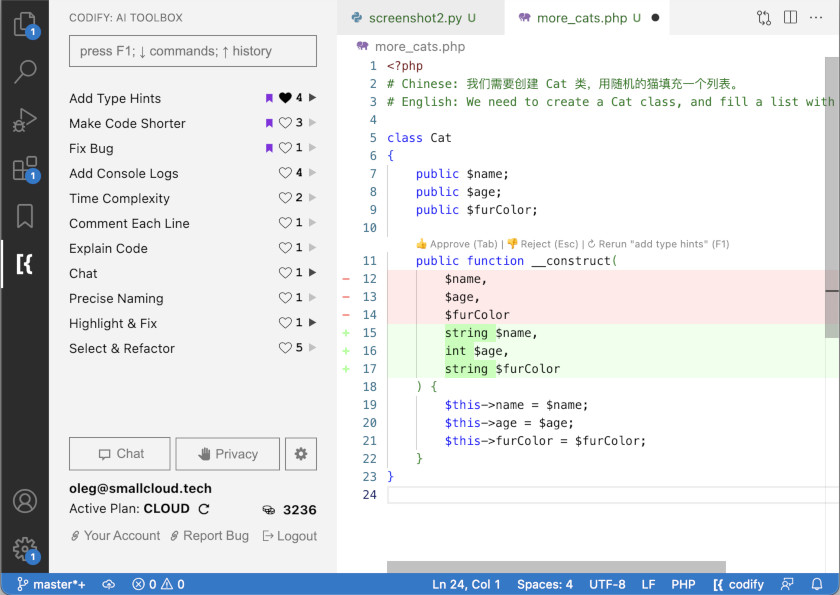Select Precise Naming command

pyautogui.click(x=116, y=298)
